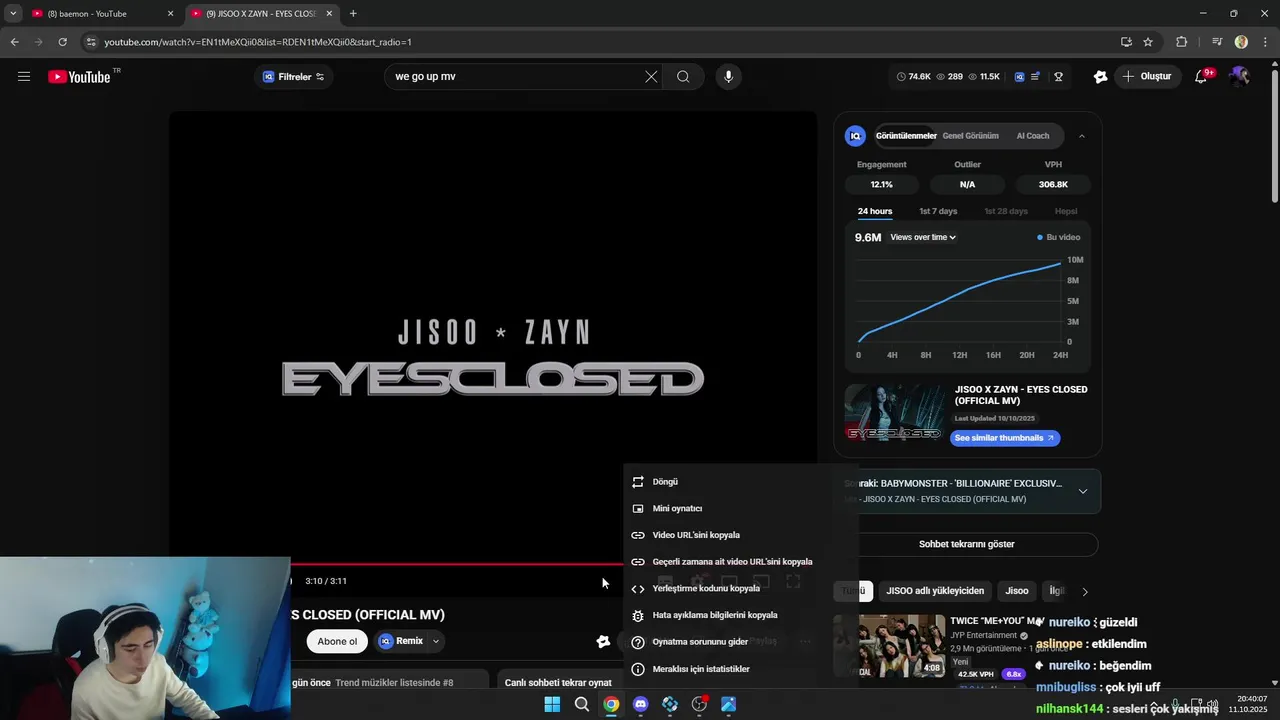Click the info icon for stats for nerds
This screenshot has height=720, width=1280.
[x=638, y=669]
